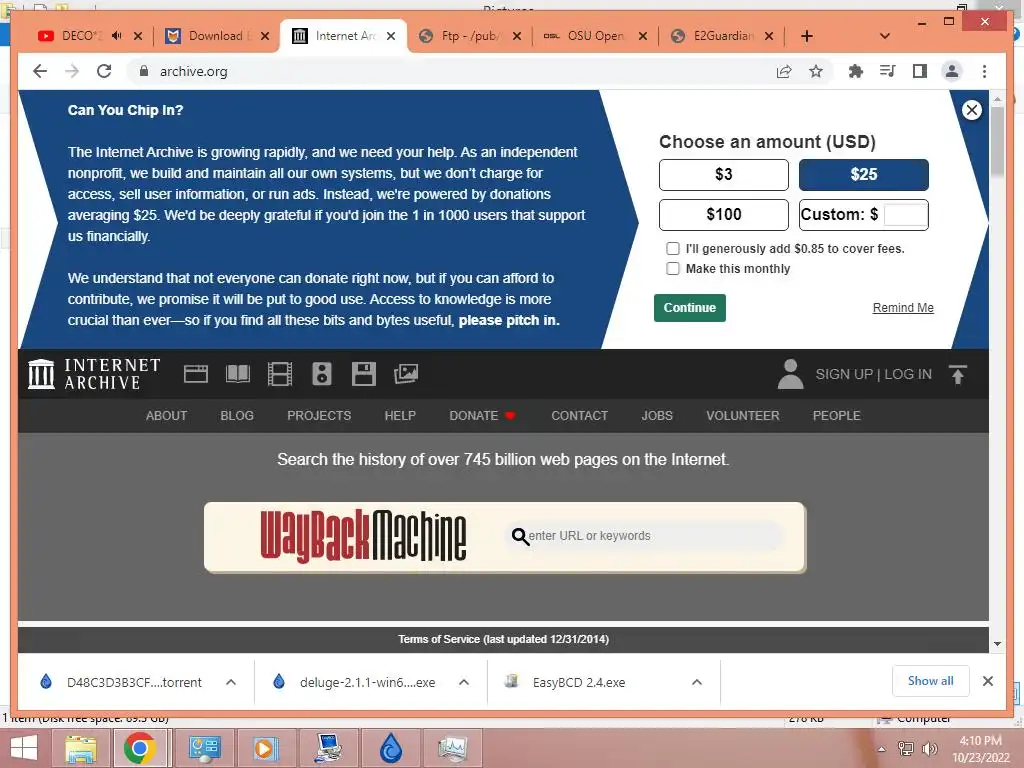Open the audio speaker icon
1024x768 pixels.
click(322, 374)
